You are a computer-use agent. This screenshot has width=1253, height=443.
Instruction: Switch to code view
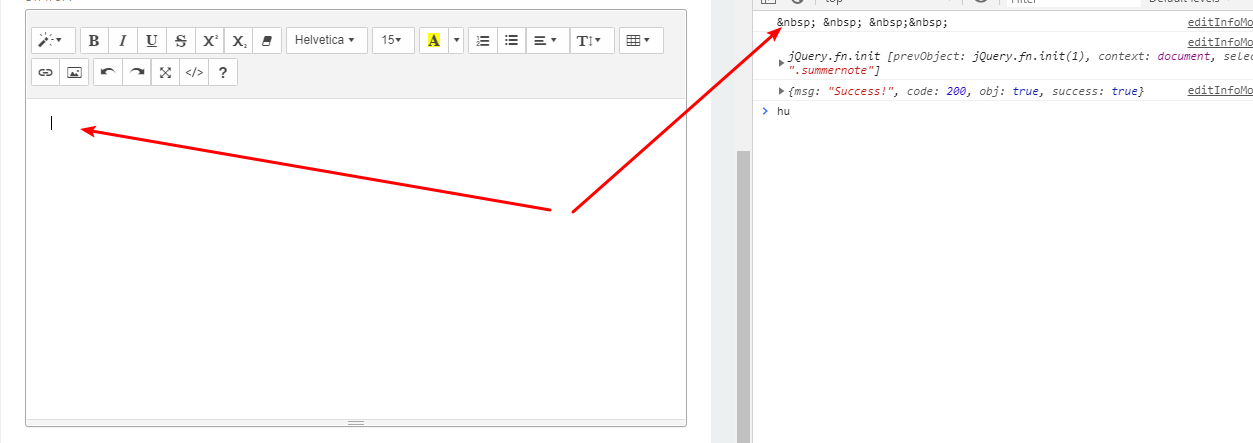tap(194, 72)
